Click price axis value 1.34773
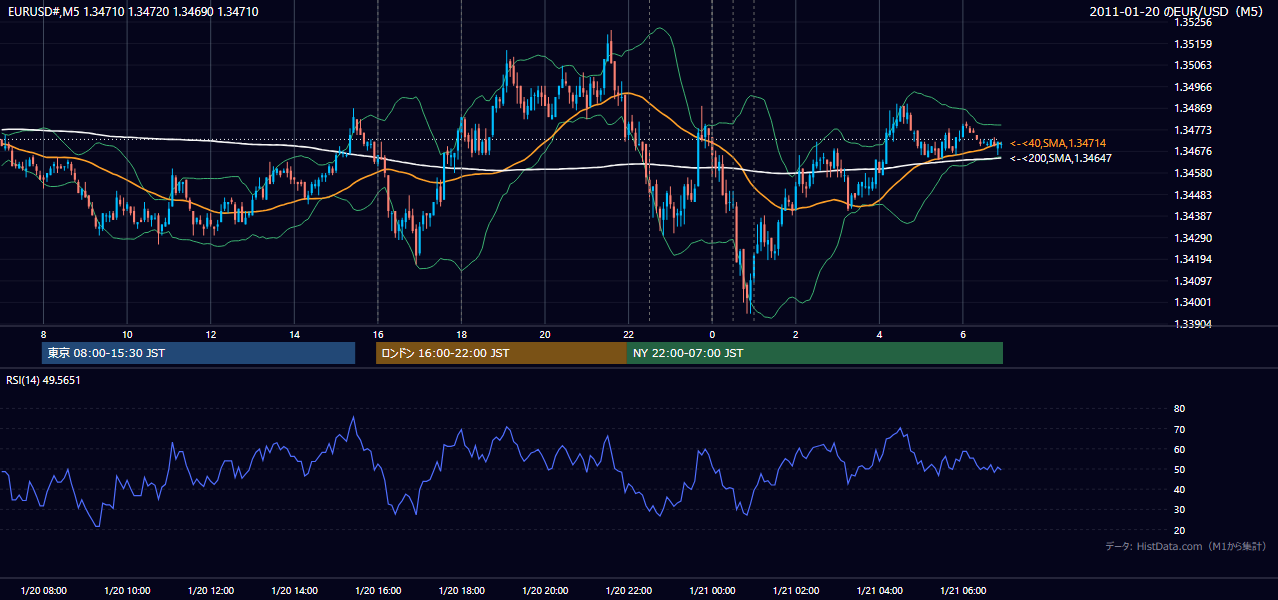This screenshot has height=600, width=1278. tap(1192, 130)
